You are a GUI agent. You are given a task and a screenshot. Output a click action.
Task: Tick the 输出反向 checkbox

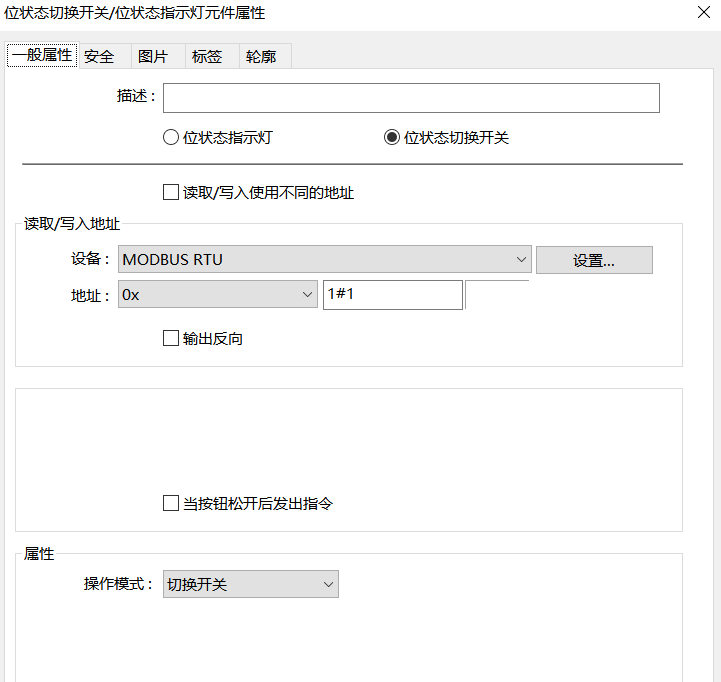(x=171, y=339)
